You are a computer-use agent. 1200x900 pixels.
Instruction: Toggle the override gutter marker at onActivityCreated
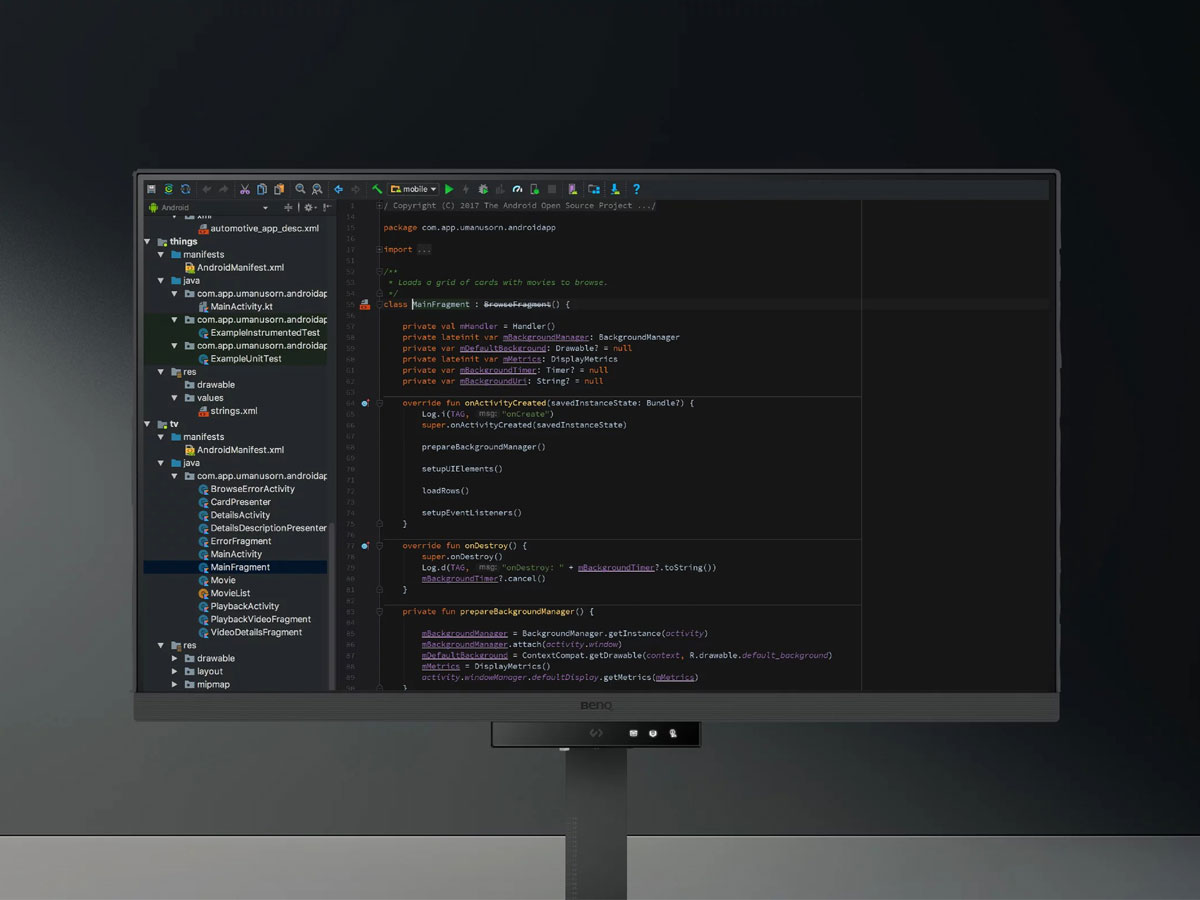click(365, 403)
